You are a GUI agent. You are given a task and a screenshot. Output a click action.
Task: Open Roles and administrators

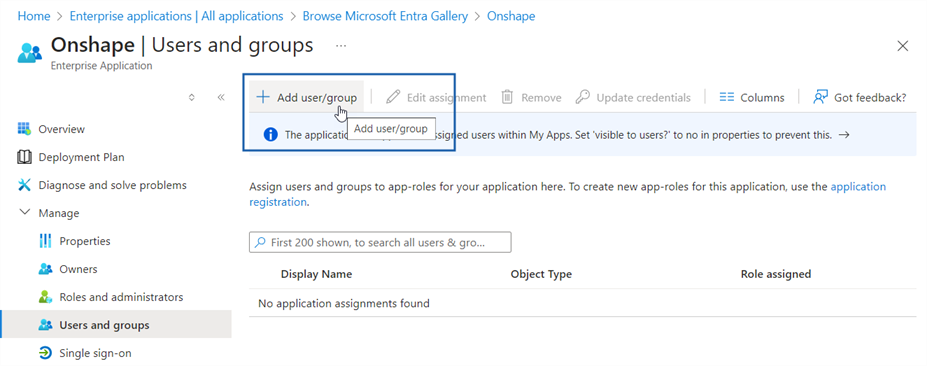click(x=111, y=297)
